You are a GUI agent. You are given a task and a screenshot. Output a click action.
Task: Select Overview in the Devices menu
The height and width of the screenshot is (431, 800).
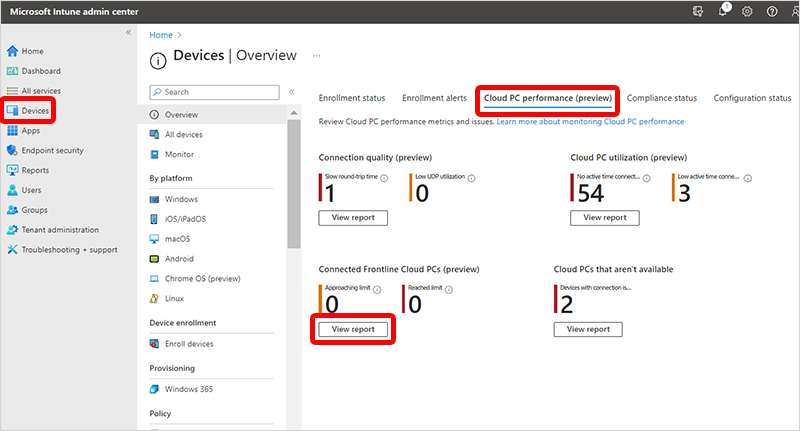[212, 115]
